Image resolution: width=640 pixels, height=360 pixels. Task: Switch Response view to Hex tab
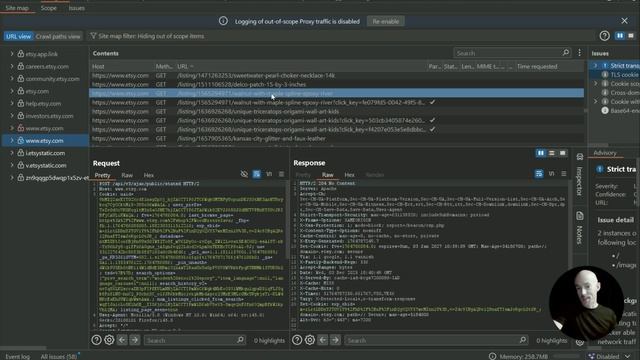349,174
